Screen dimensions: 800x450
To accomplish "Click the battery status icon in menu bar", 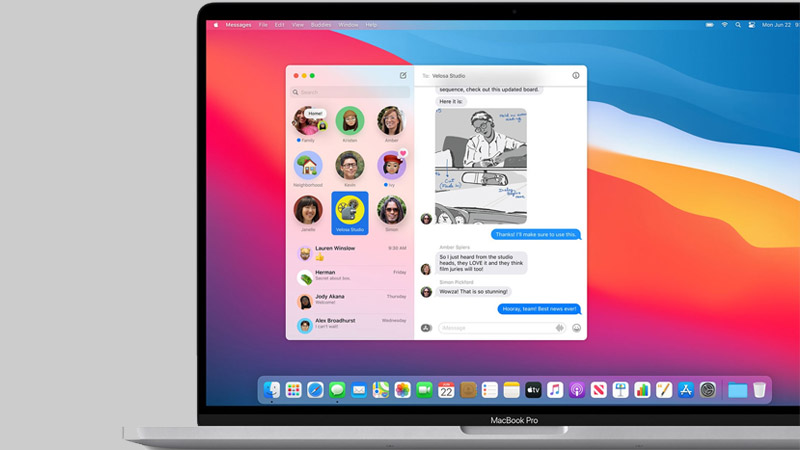I will coord(710,24).
